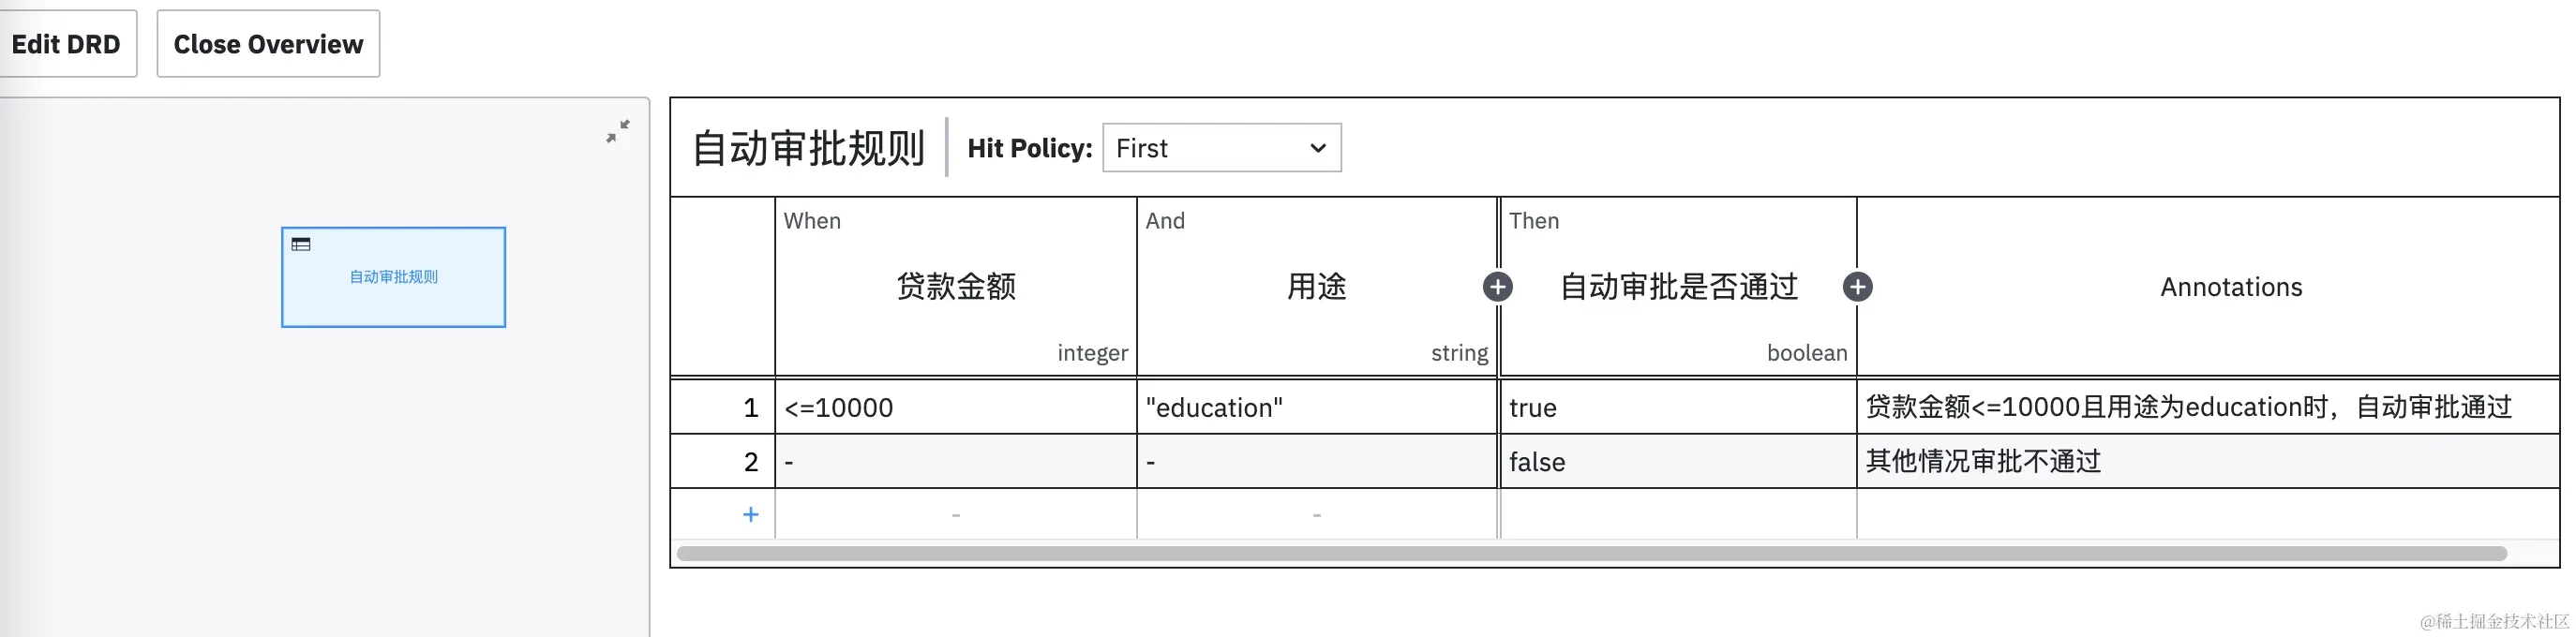Click the horizontal scrollbar under the table

tap(1591, 553)
